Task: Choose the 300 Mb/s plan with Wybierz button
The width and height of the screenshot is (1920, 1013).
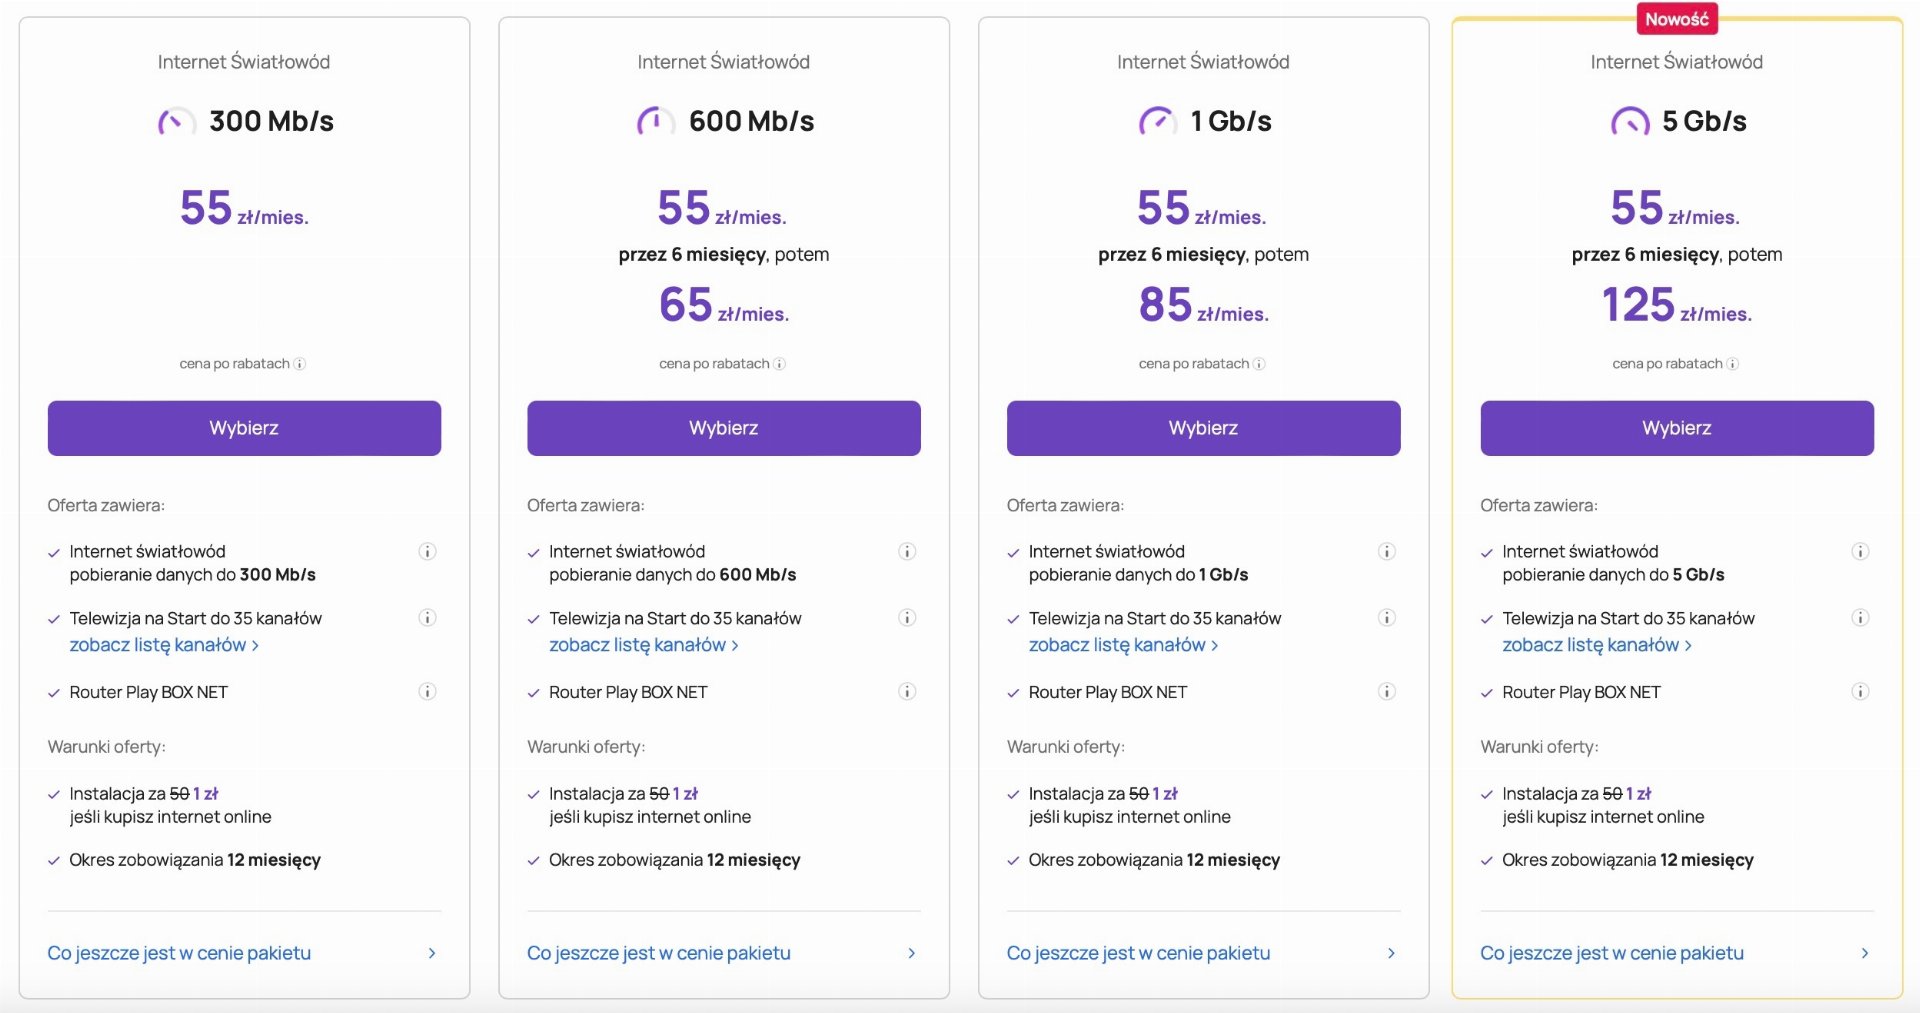Action: pyautogui.click(x=244, y=428)
